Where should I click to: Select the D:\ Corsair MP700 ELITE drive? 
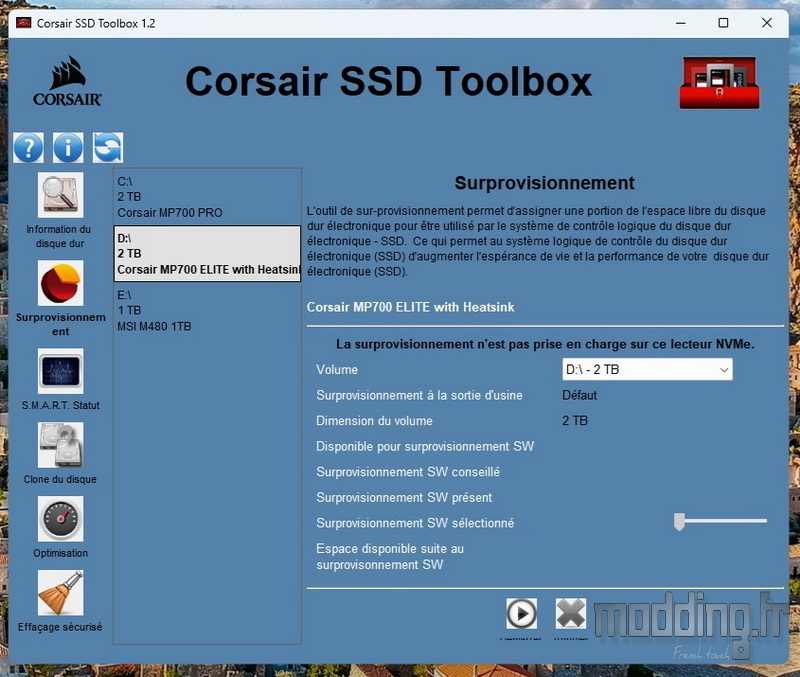[207, 254]
